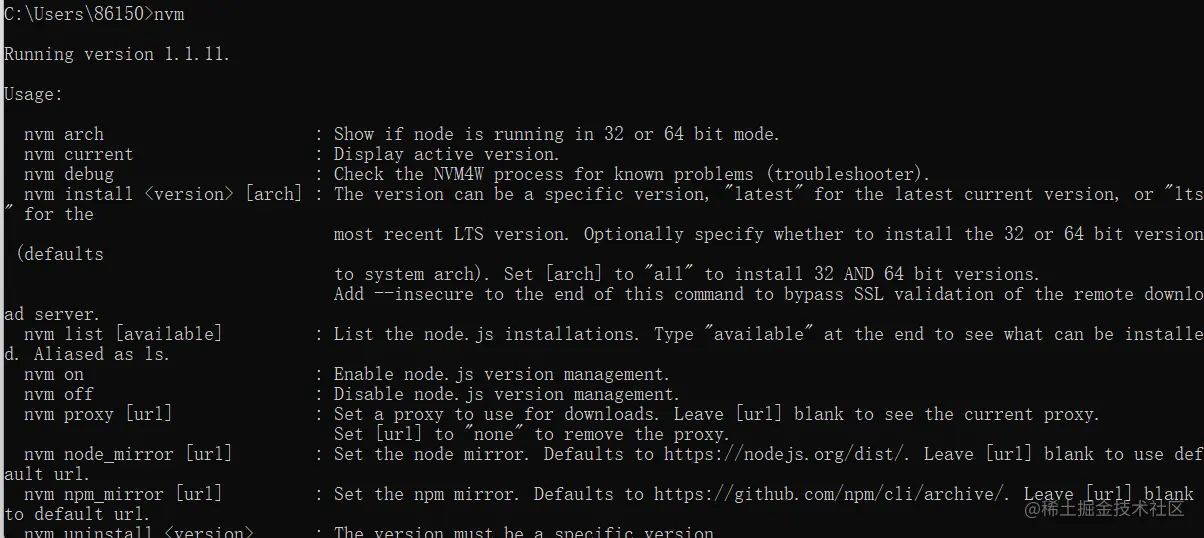The width and height of the screenshot is (1204, 538).
Task: Select the 'nvm current' command entry
Action: pyautogui.click(x=79, y=154)
